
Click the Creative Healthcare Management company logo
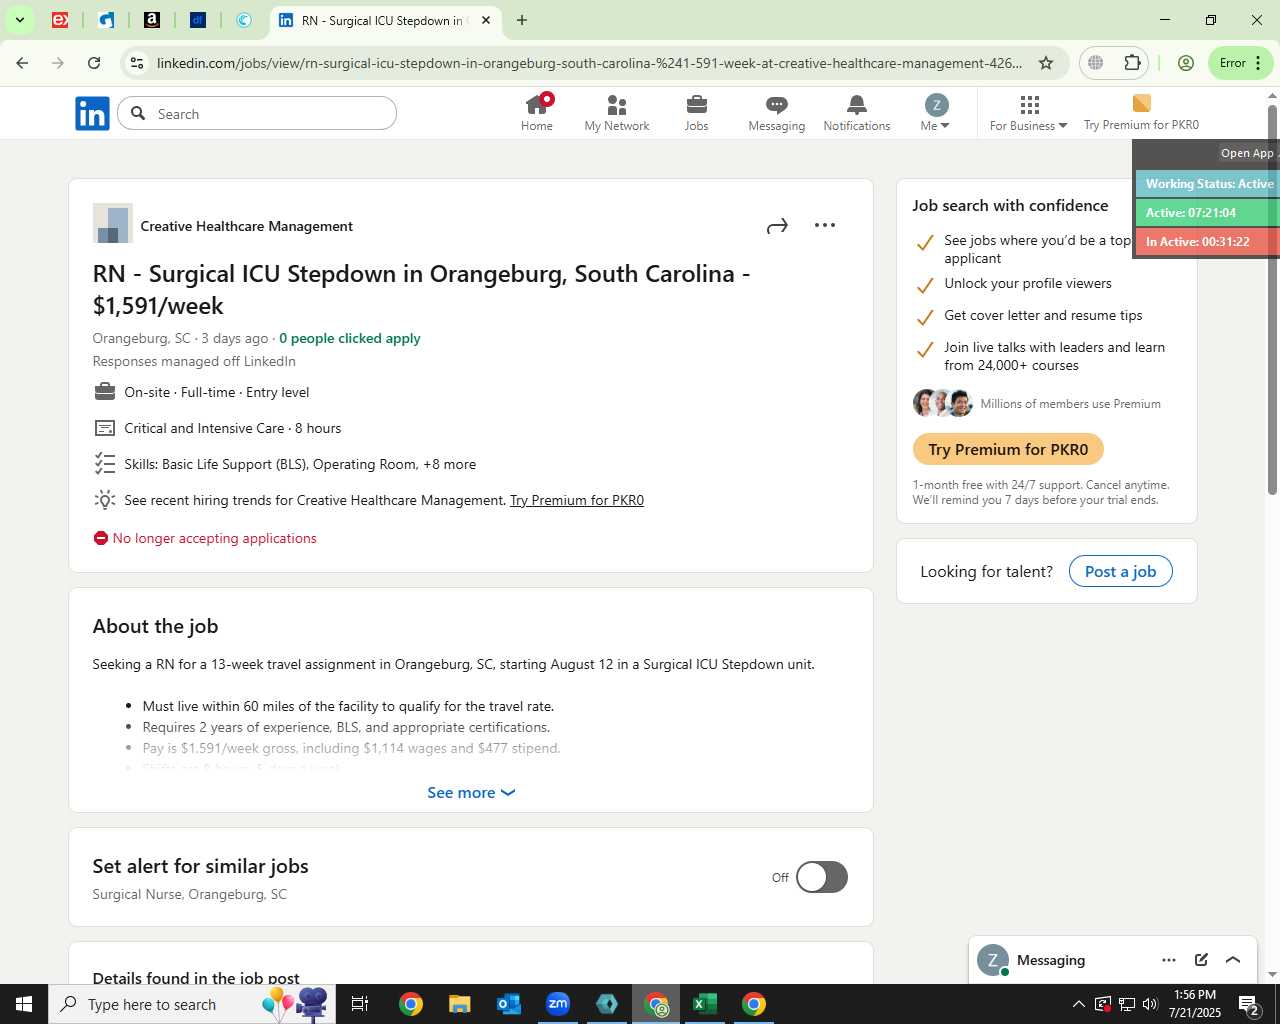pos(112,223)
